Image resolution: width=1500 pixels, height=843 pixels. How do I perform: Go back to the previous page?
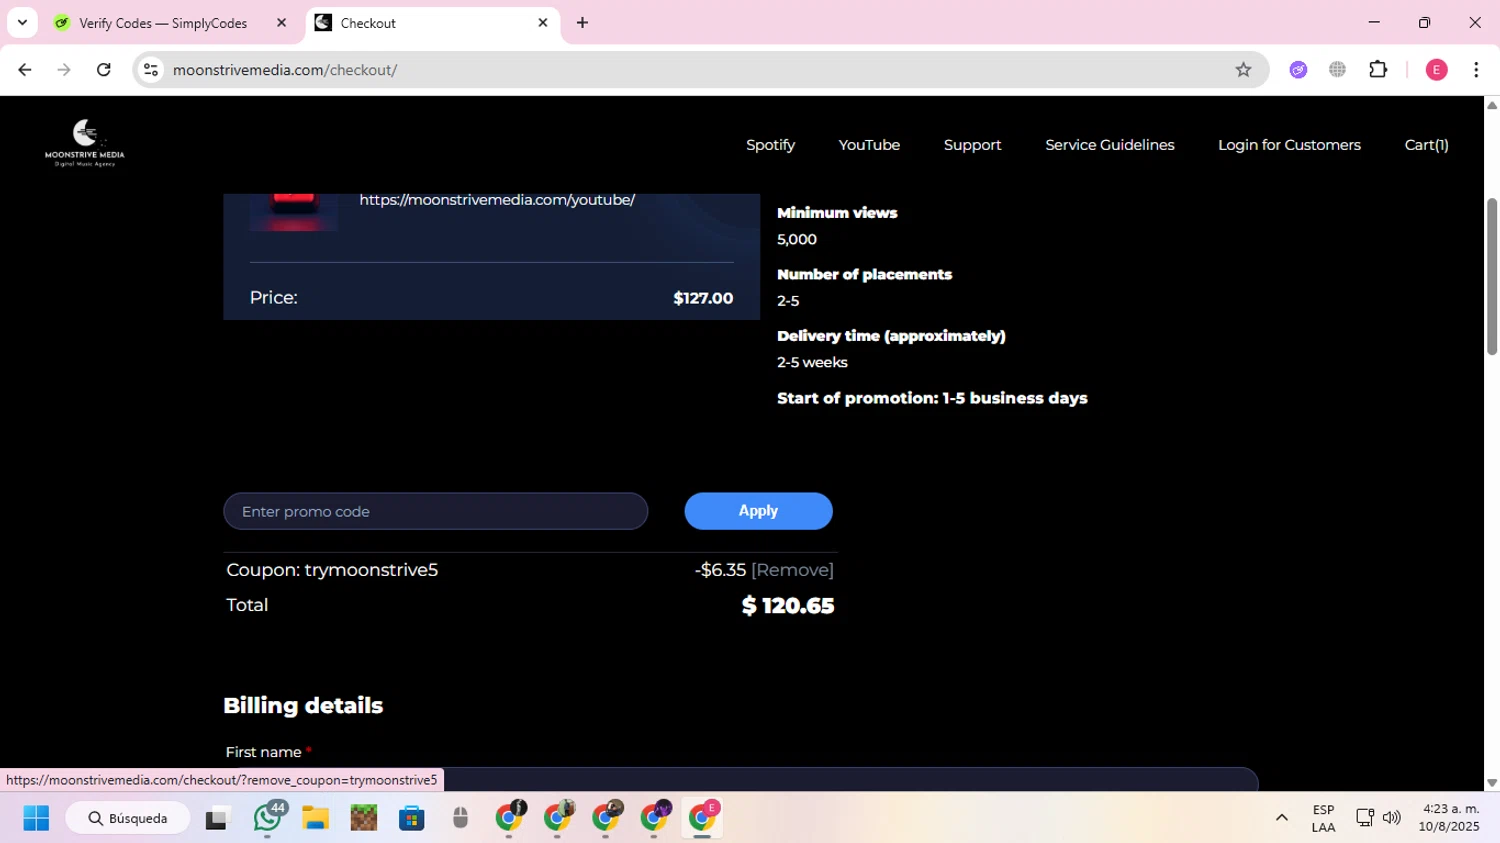[25, 70]
